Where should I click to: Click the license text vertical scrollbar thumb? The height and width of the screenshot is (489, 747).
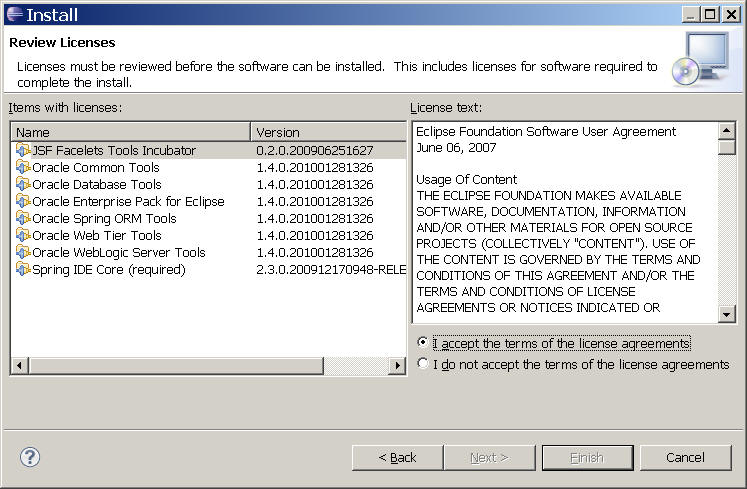(x=727, y=147)
